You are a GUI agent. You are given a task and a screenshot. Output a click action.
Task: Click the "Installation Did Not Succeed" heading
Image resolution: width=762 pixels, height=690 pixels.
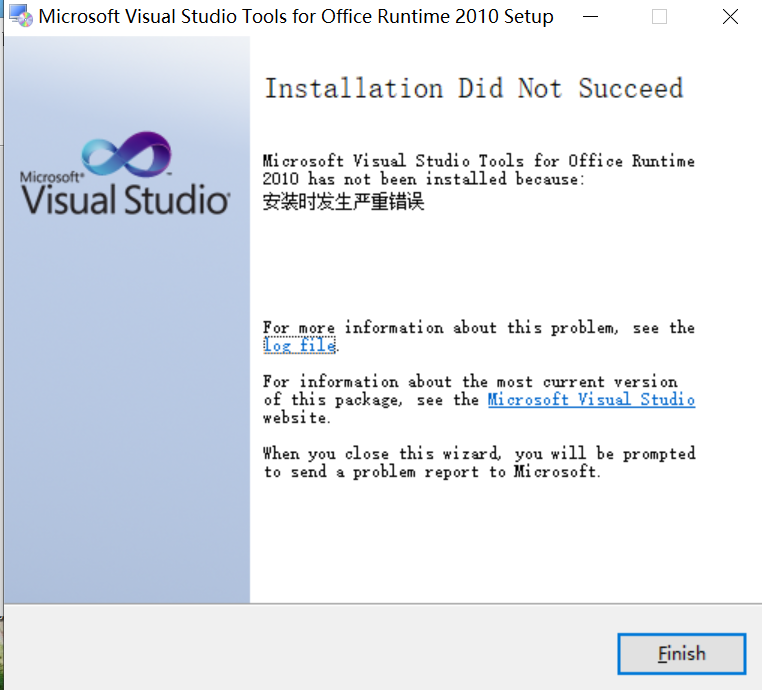473,88
